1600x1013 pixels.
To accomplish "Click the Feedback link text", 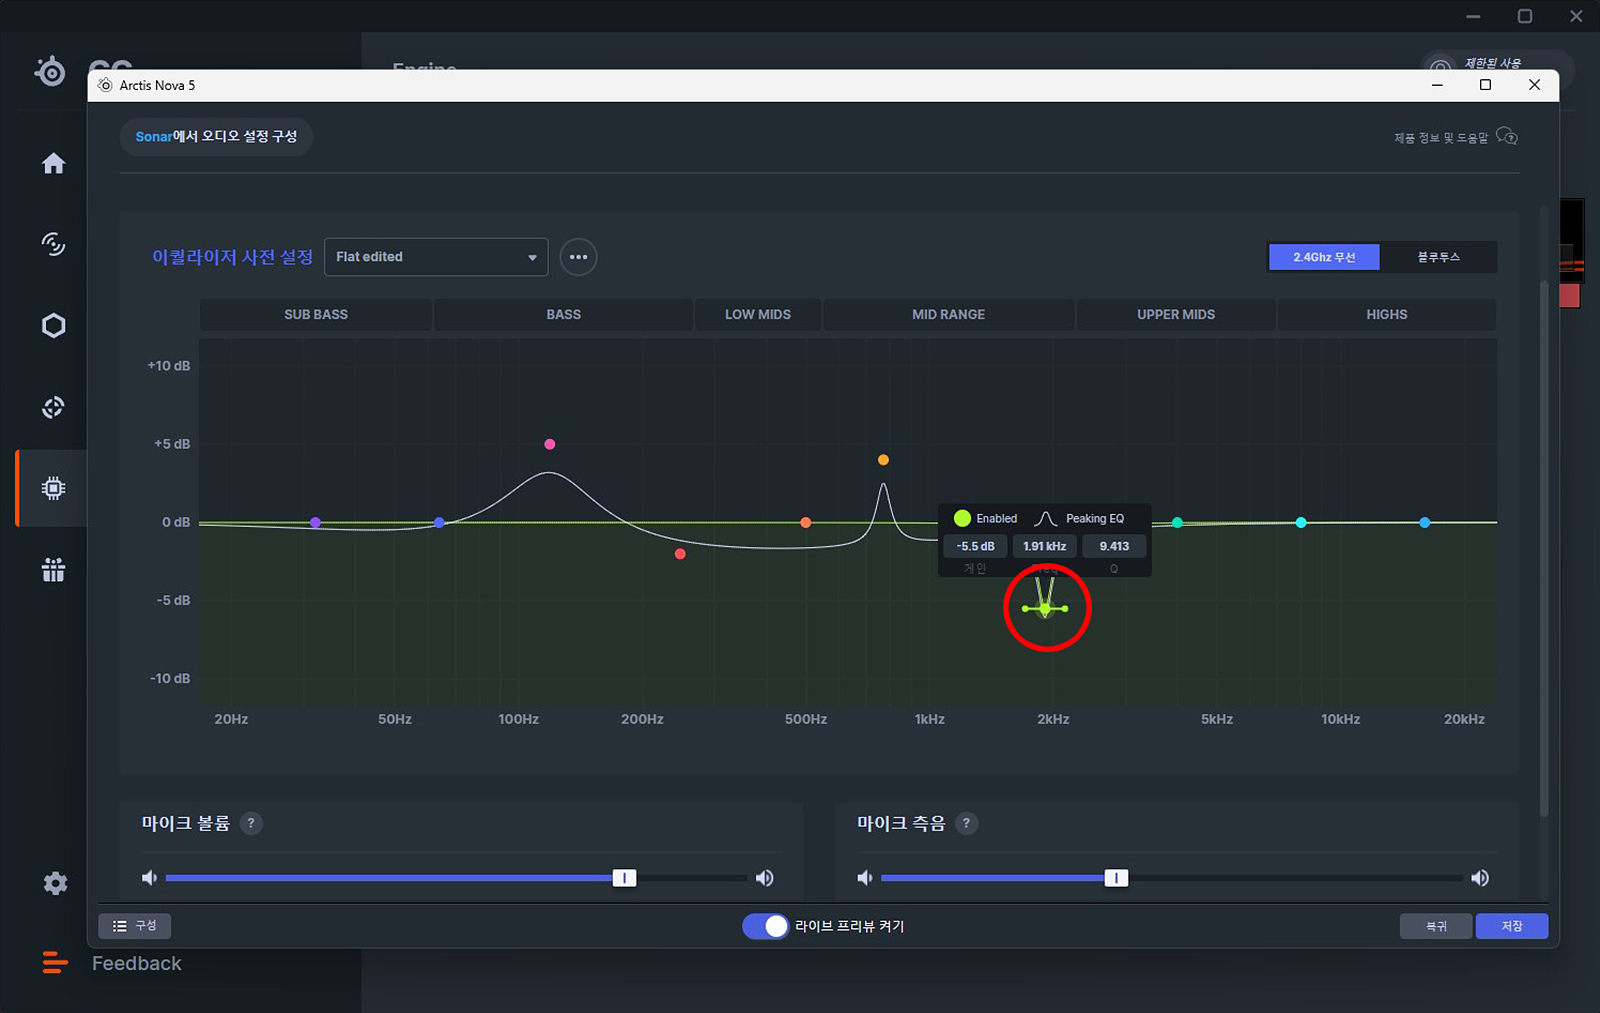I will [137, 963].
